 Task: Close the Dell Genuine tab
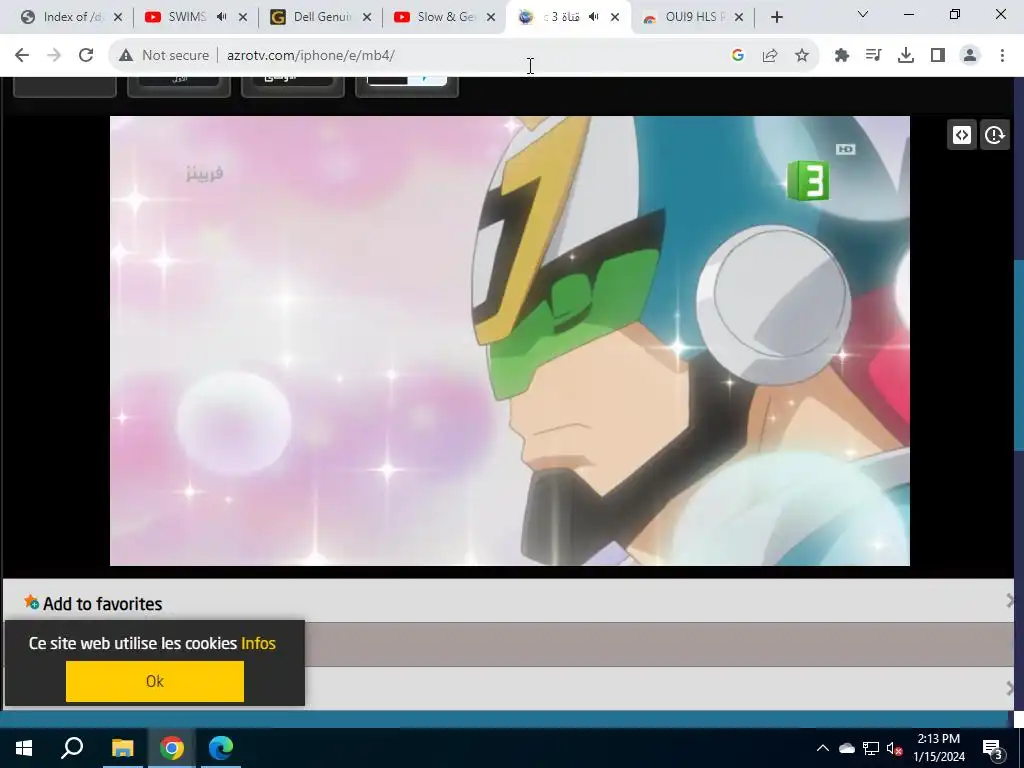[367, 17]
